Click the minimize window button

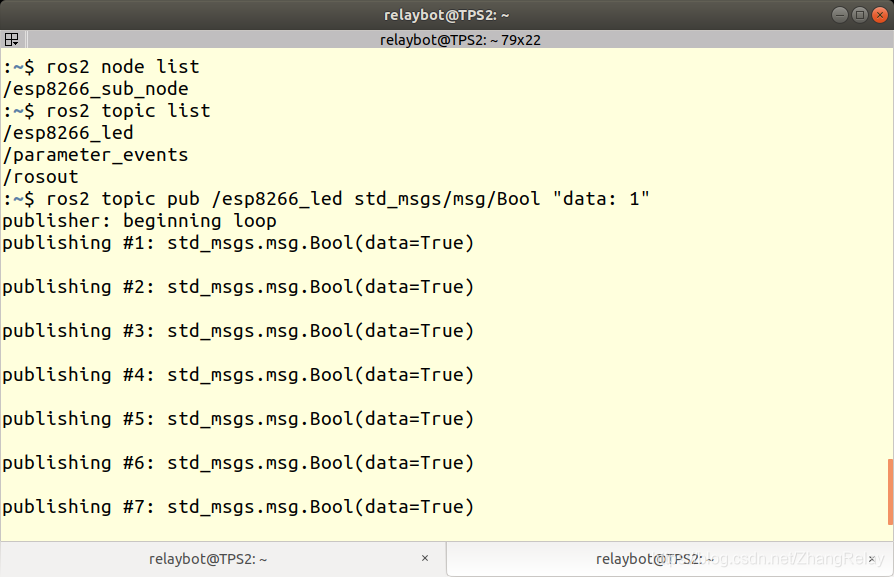pyautogui.click(x=839, y=14)
